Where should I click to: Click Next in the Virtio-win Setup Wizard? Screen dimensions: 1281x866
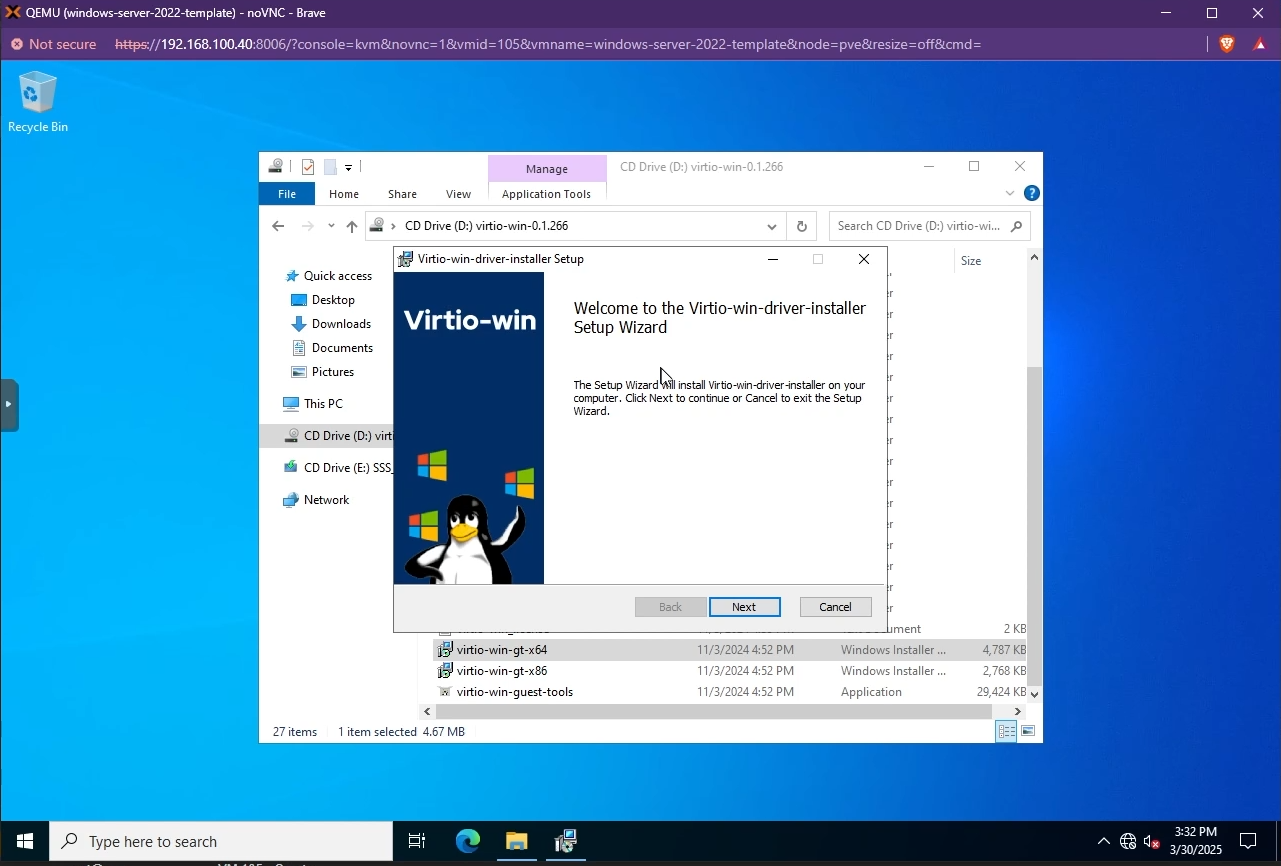(x=744, y=606)
